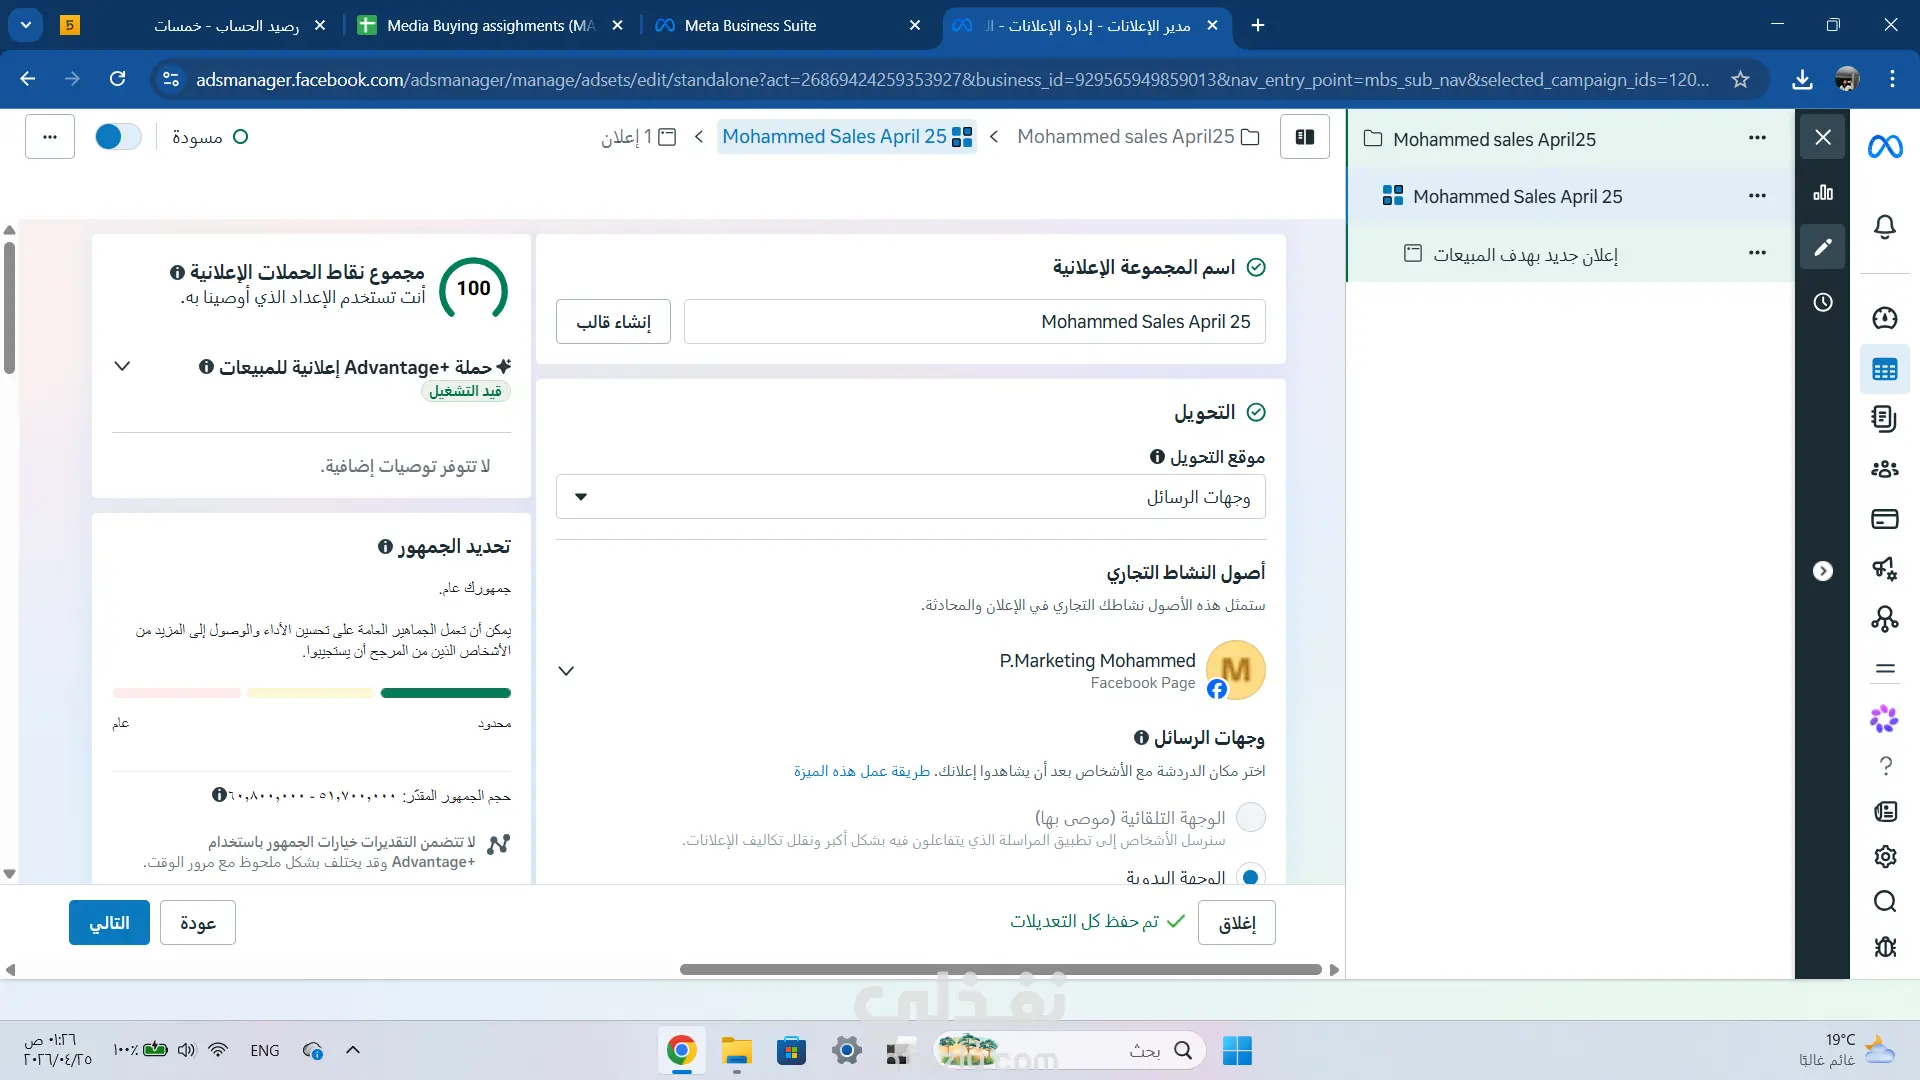The image size is (1920, 1080).
Task: Open the notifications bell in the sidebar
Action: pyautogui.click(x=1885, y=227)
